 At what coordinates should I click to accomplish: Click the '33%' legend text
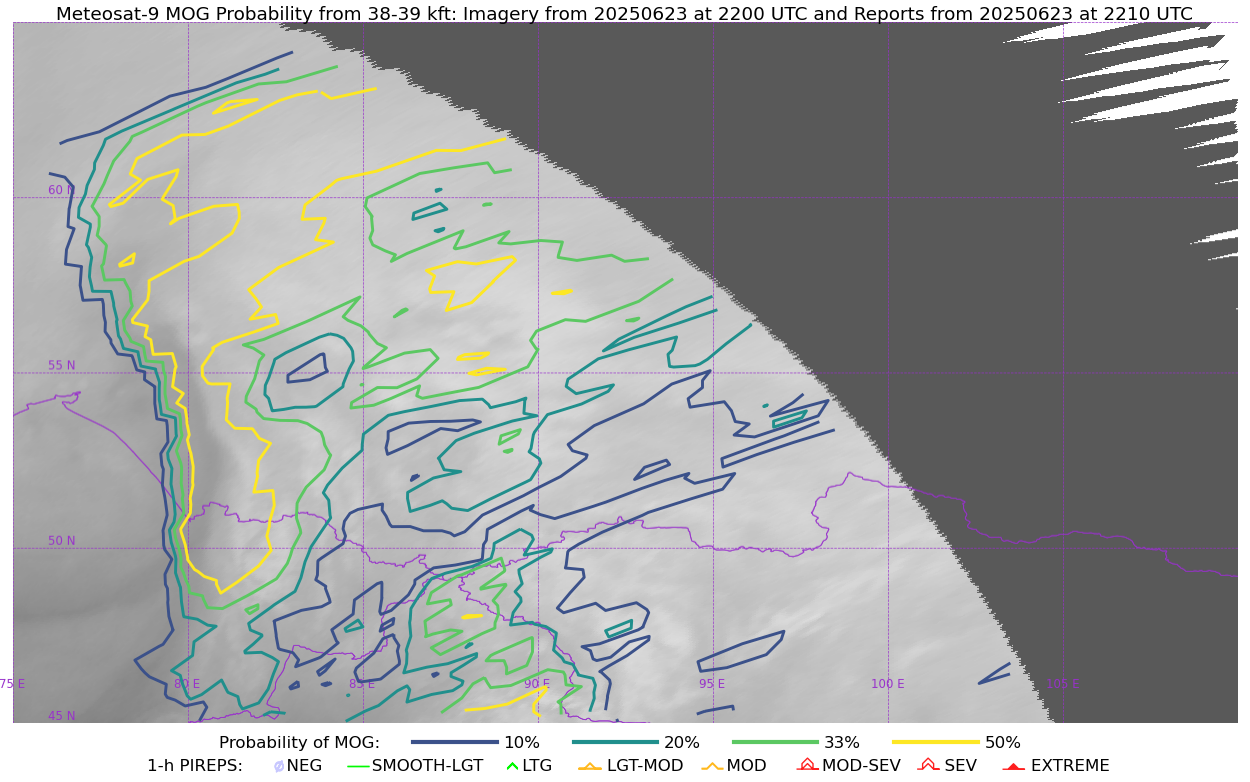click(x=842, y=743)
